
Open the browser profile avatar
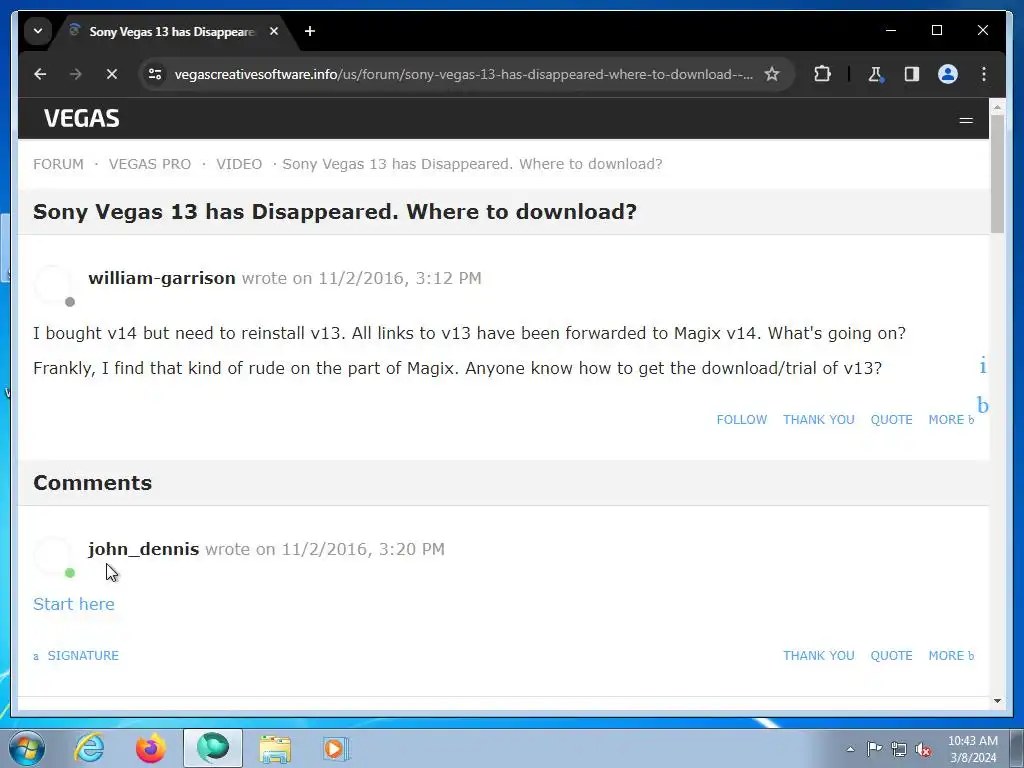(x=948, y=74)
